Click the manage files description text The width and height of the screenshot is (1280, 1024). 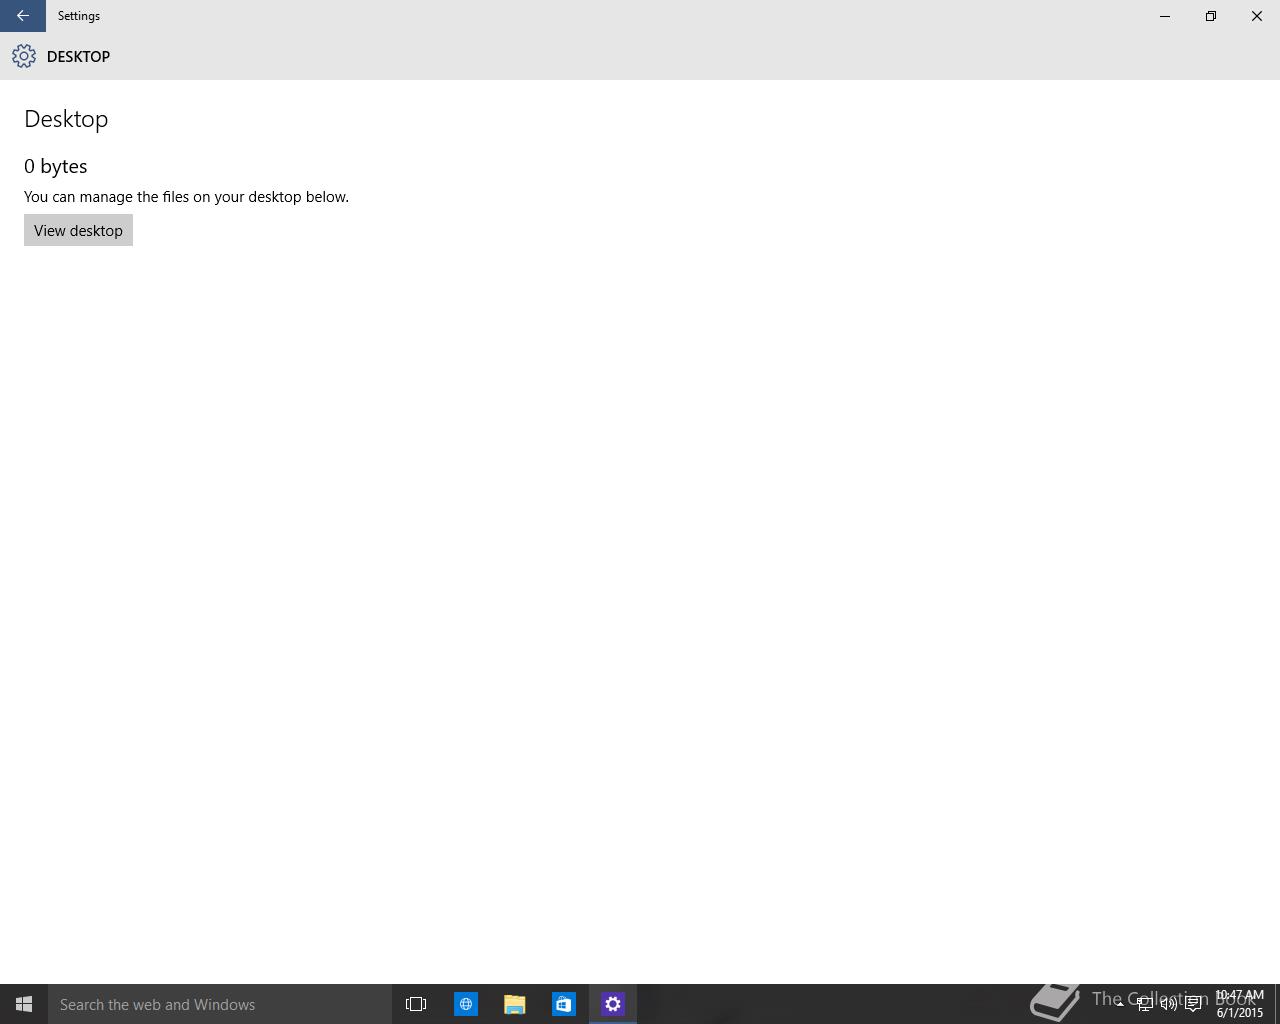186,197
